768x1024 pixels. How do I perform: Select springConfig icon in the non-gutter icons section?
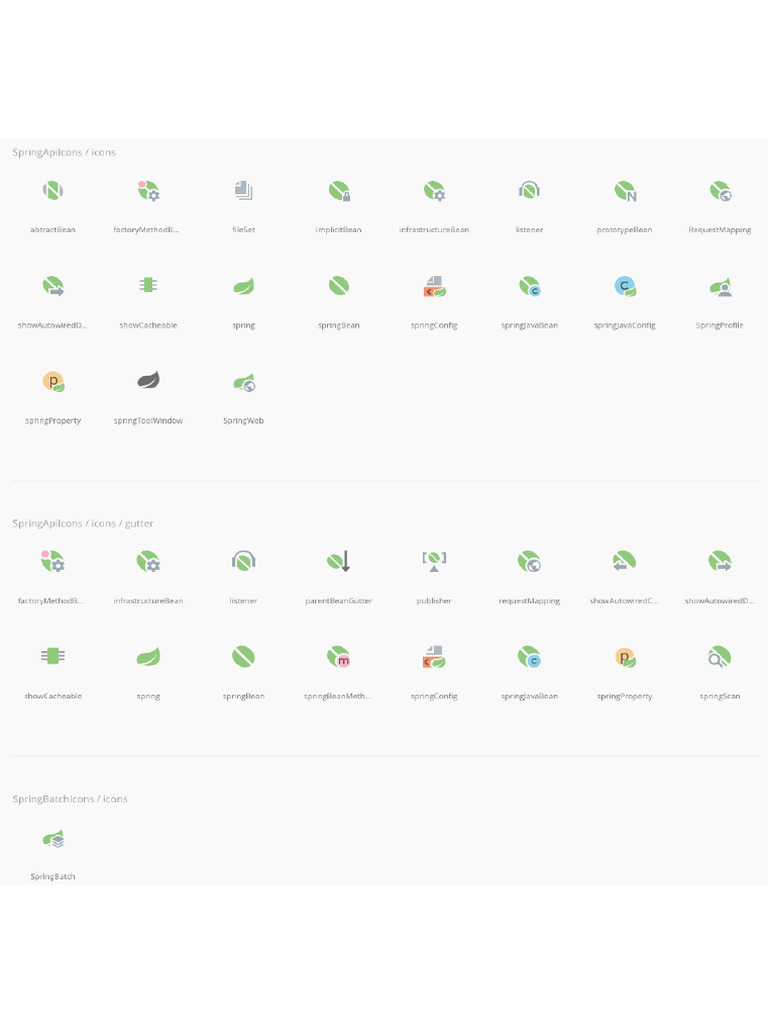pos(434,286)
